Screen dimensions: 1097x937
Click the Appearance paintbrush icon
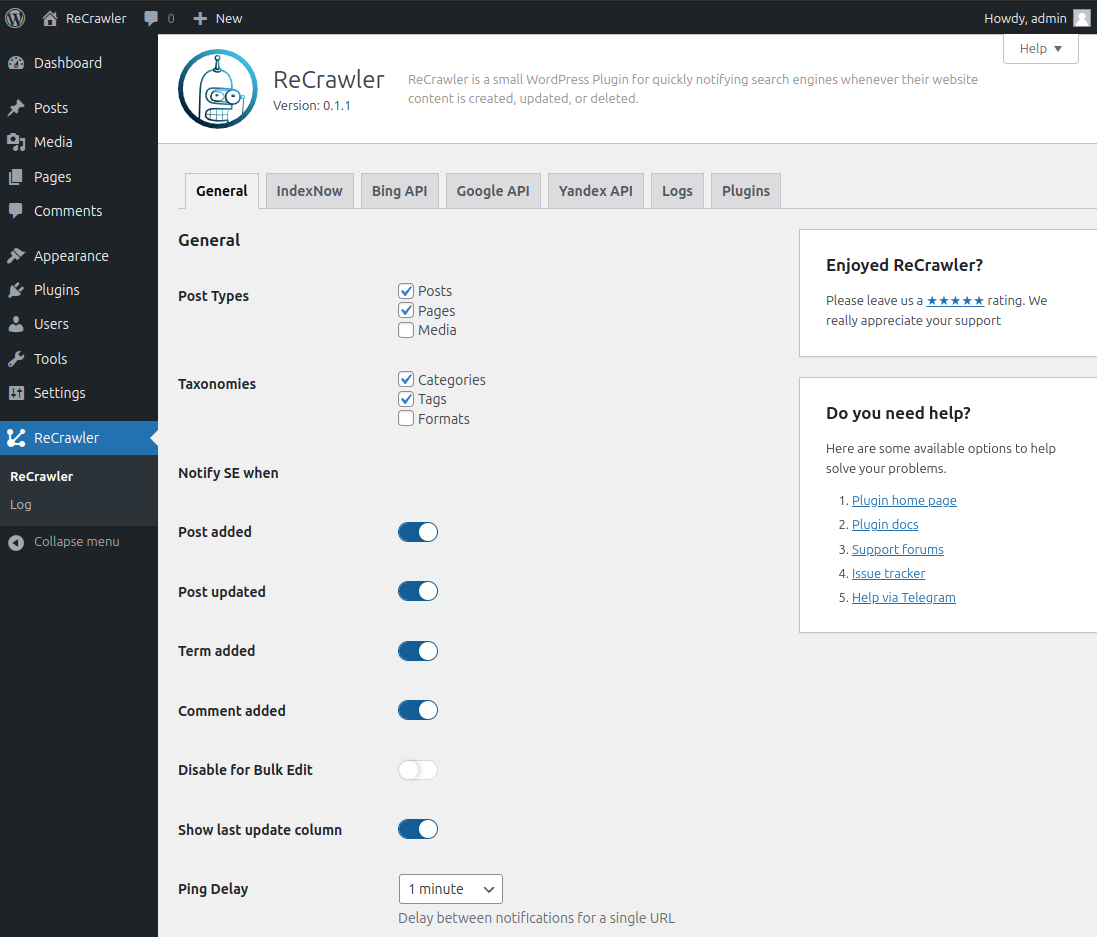[16, 256]
